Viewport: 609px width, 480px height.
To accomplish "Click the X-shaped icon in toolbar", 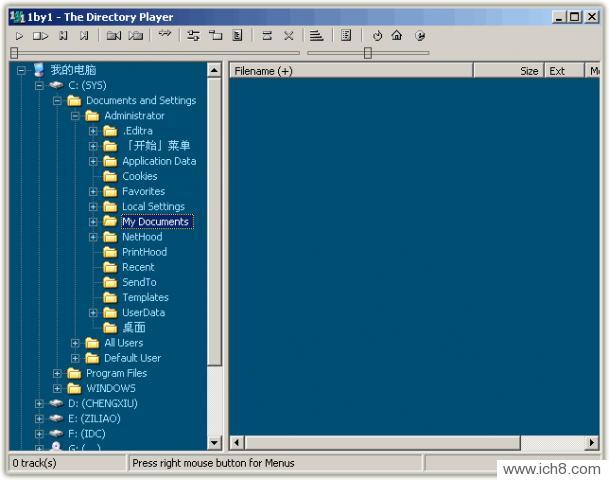I will tap(289, 35).
